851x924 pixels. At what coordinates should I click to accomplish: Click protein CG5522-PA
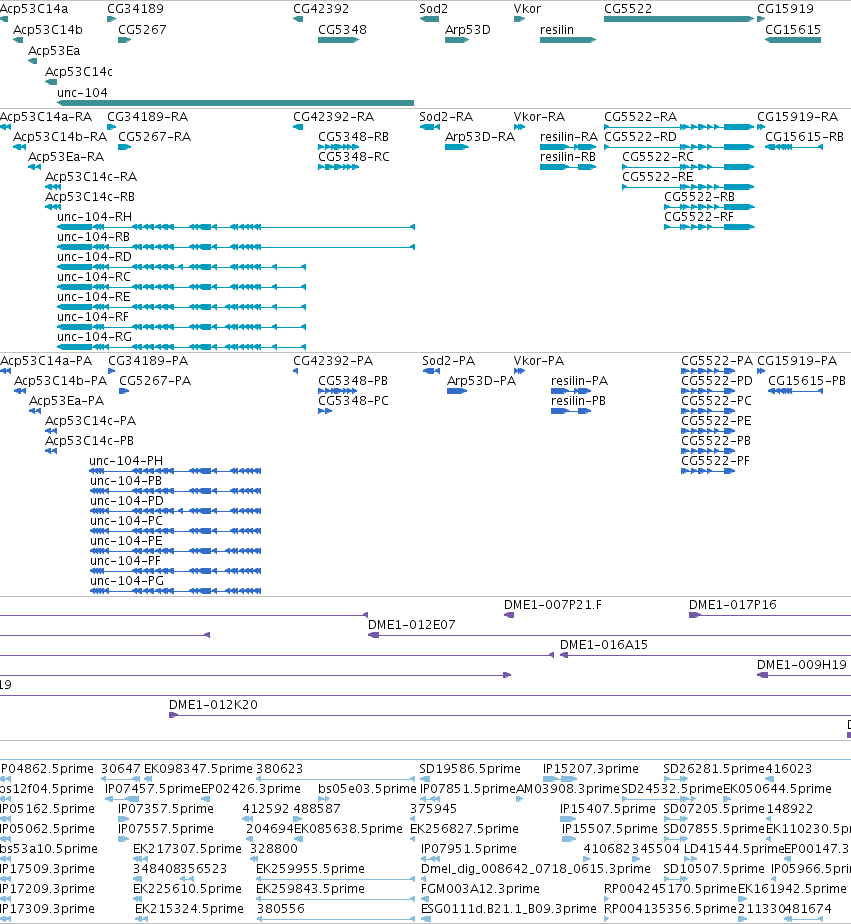(x=708, y=371)
